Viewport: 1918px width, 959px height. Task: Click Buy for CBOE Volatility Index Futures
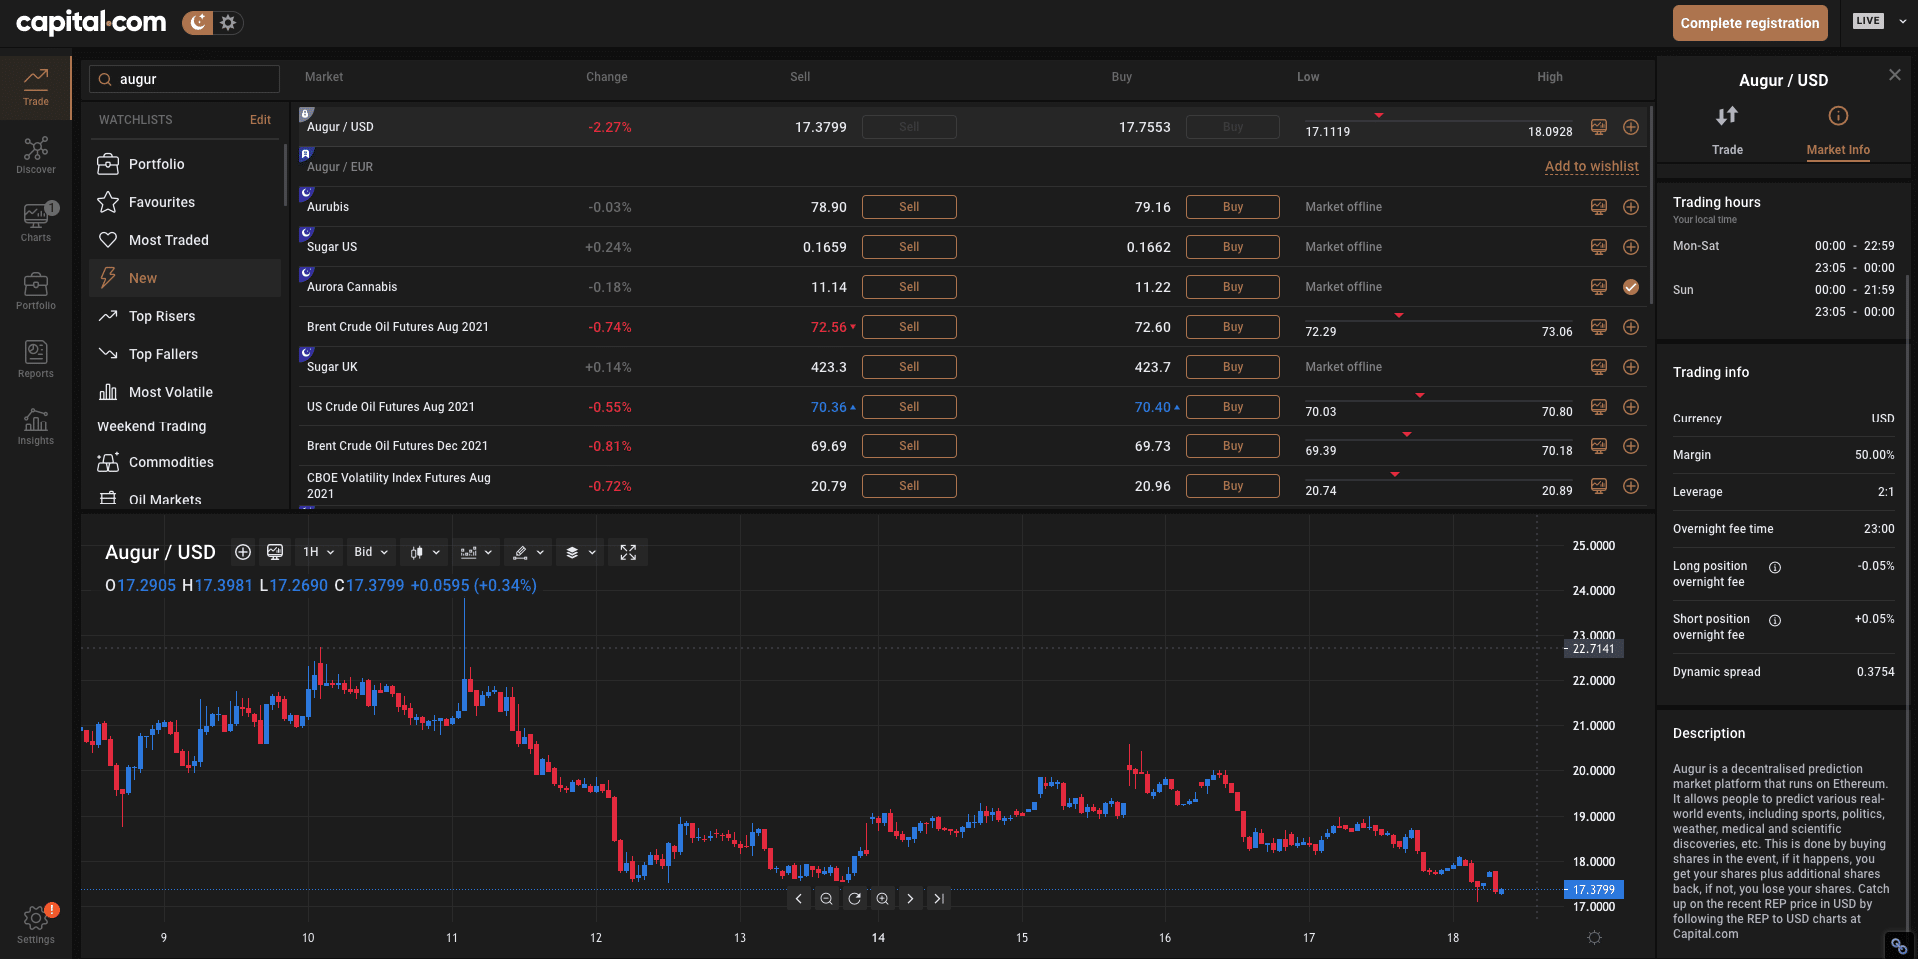(1233, 486)
